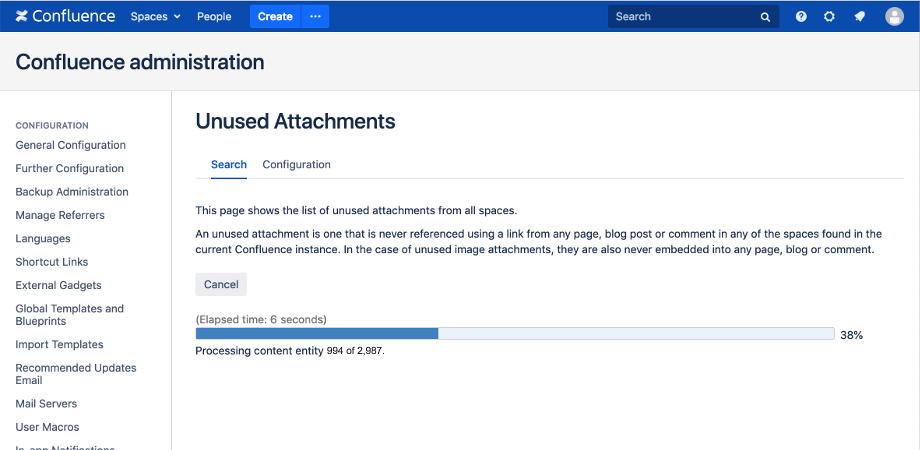Screen dimensions: 920x450
Task: Focus the Search input field
Action: click(694, 16)
